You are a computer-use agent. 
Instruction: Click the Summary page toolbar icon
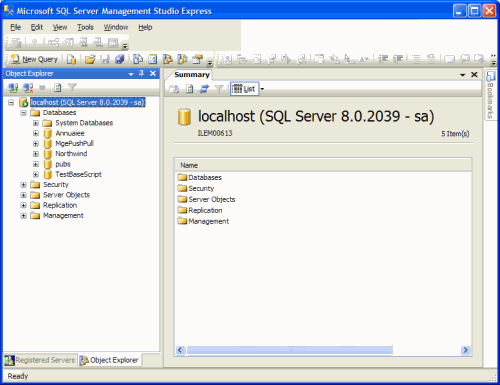153,59
